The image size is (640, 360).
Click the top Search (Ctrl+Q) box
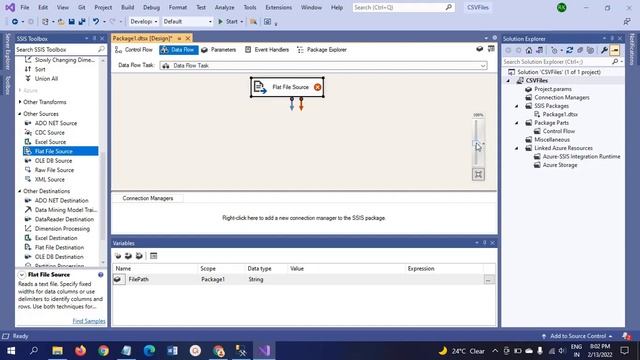coord(403,7)
